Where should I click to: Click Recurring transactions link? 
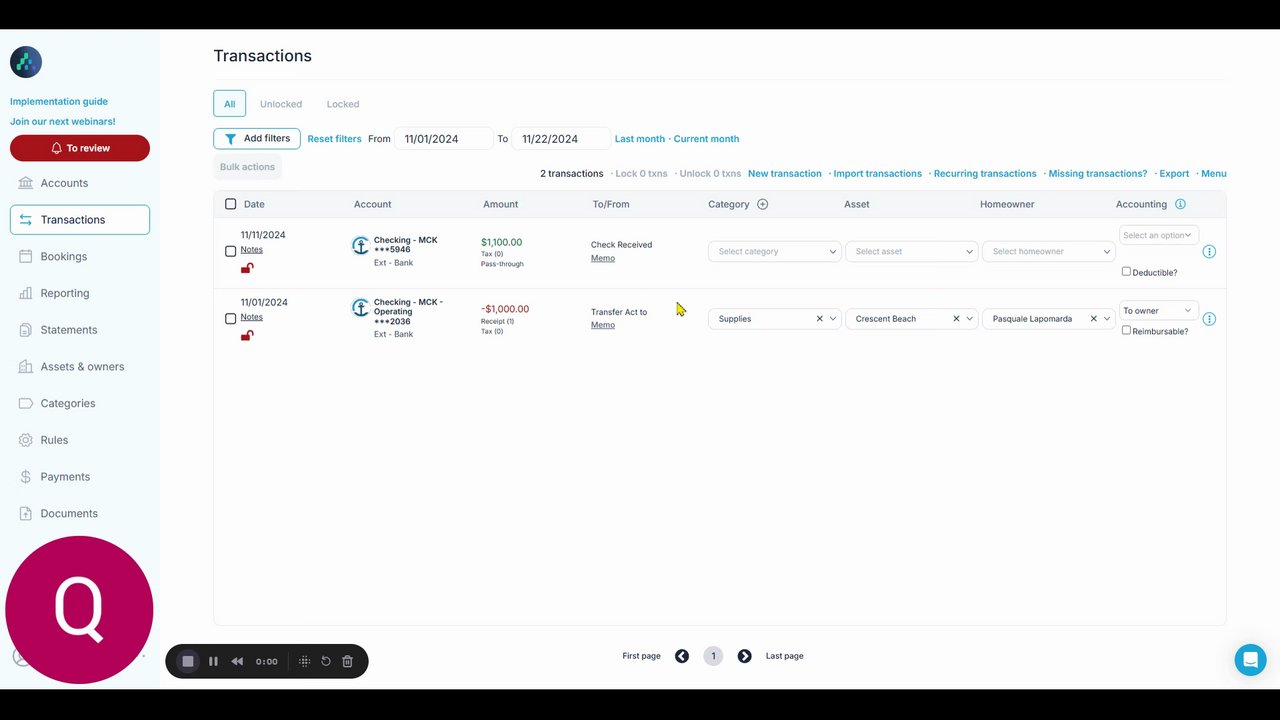tap(985, 174)
